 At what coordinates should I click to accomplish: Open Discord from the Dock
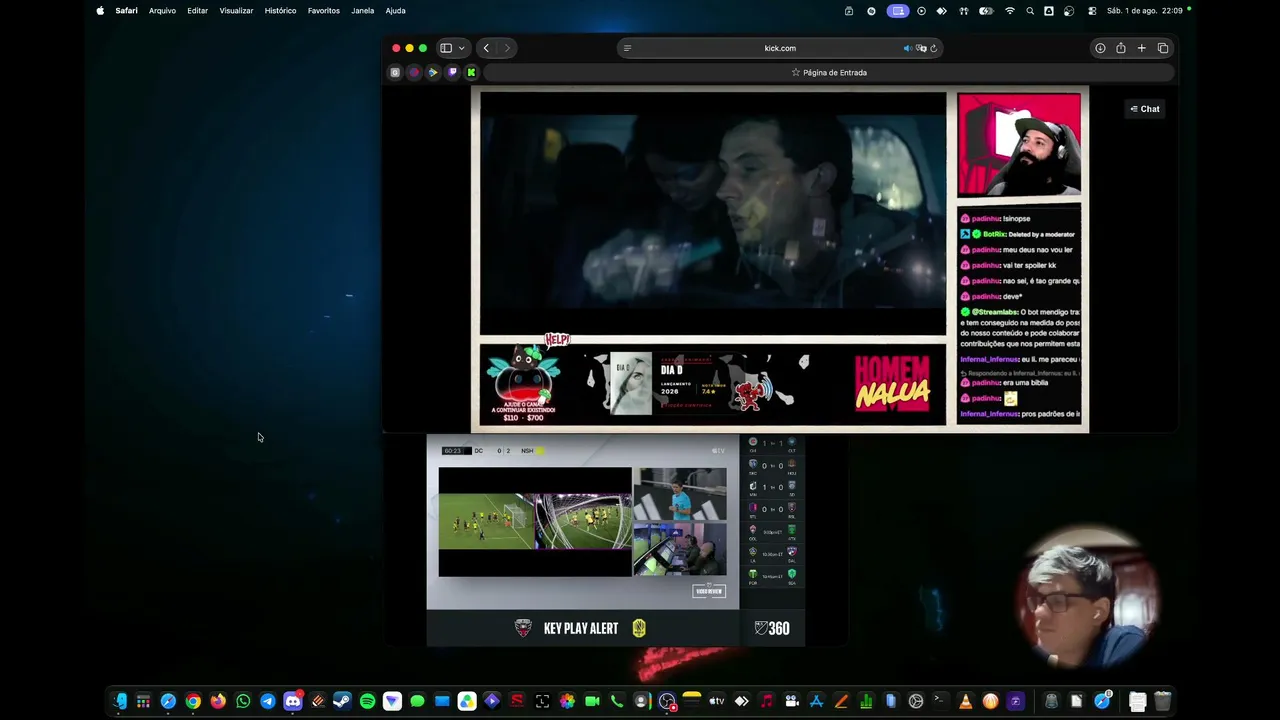click(293, 701)
